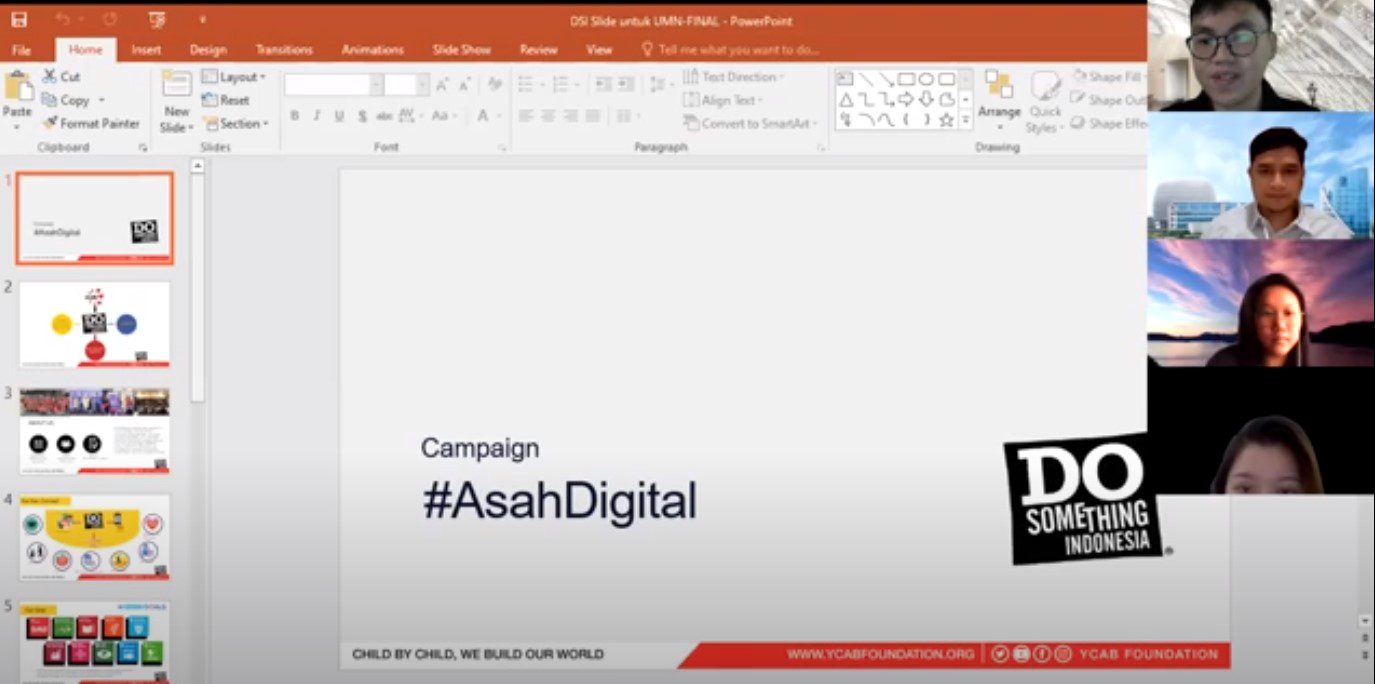
Task: Pick the star shape in the shapes gallery
Action: (946, 120)
